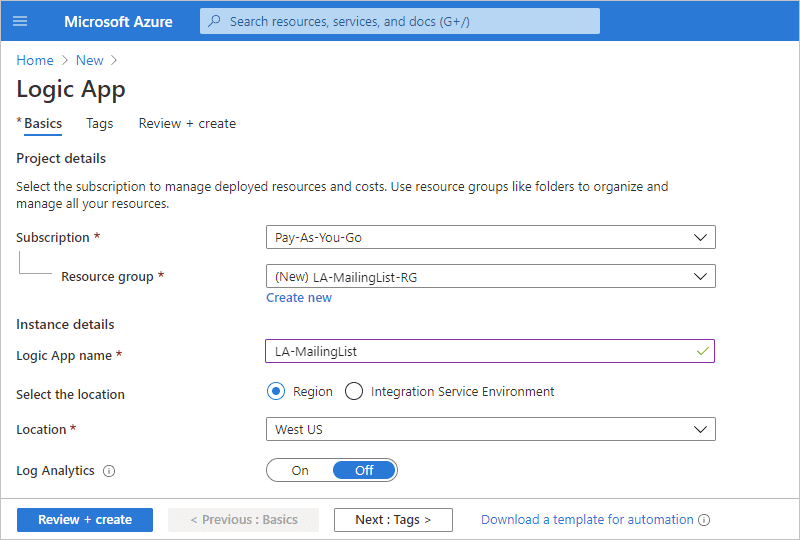Click Next : Tags button

pyautogui.click(x=393, y=520)
